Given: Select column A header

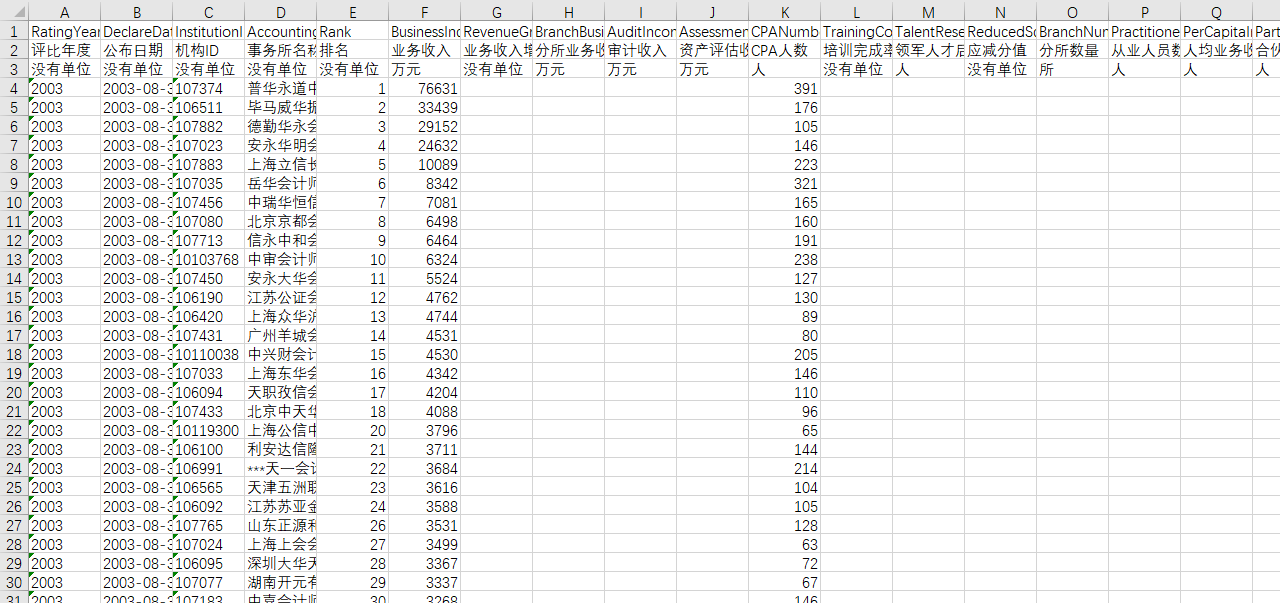Looking at the screenshot, I should (x=65, y=11).
